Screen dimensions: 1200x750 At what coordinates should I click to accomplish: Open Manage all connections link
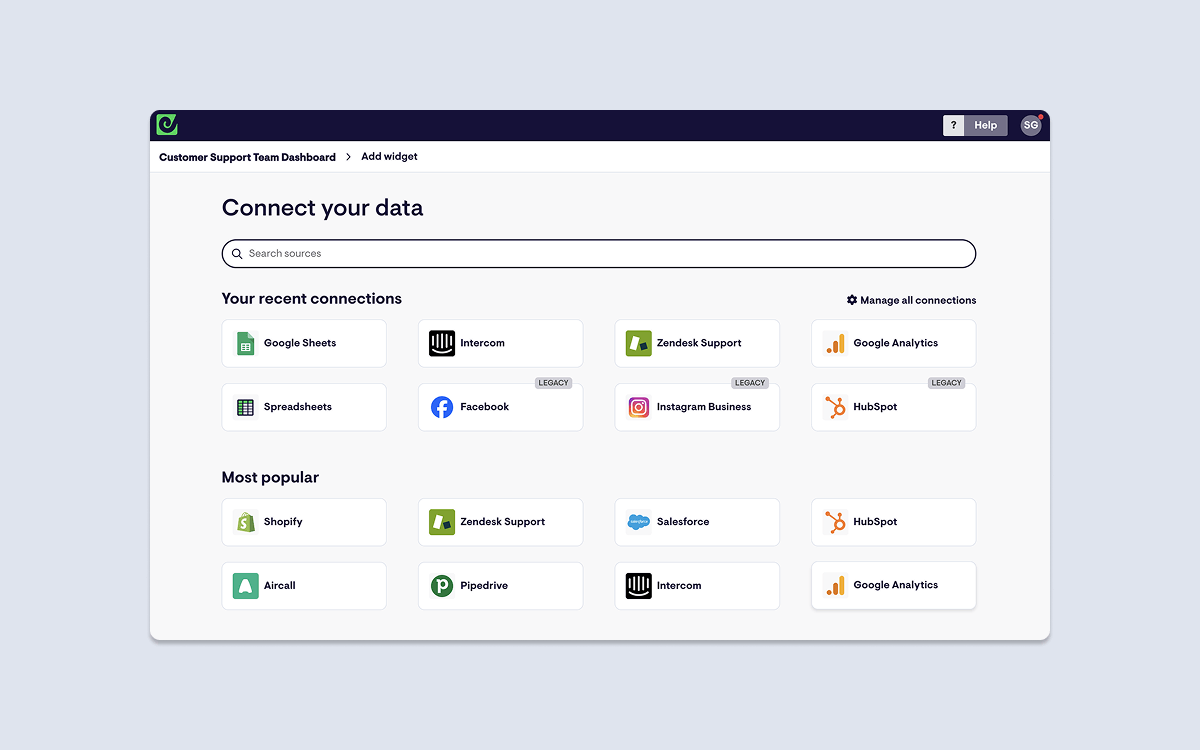[x=911, y=300]
